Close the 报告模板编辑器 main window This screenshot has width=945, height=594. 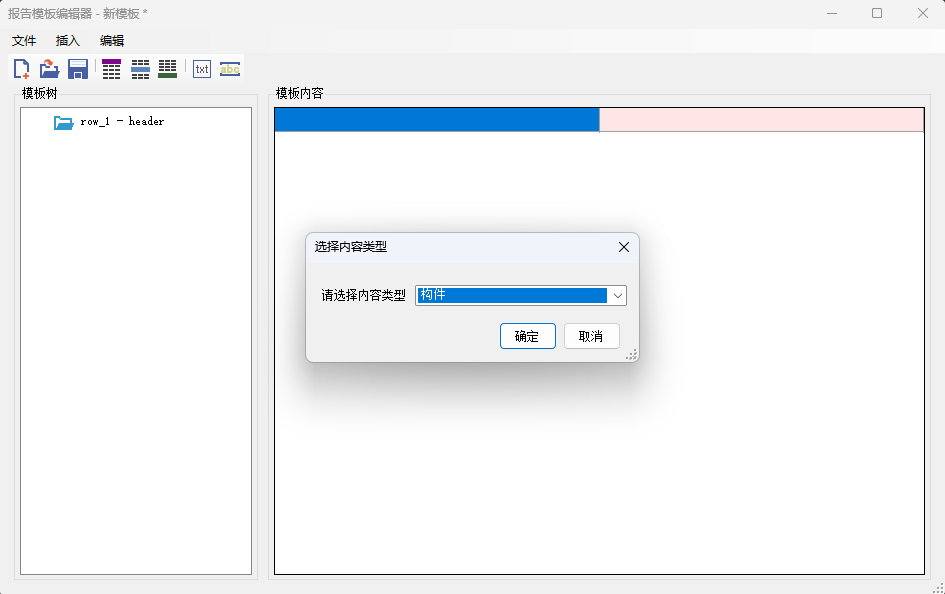[923, 13]
